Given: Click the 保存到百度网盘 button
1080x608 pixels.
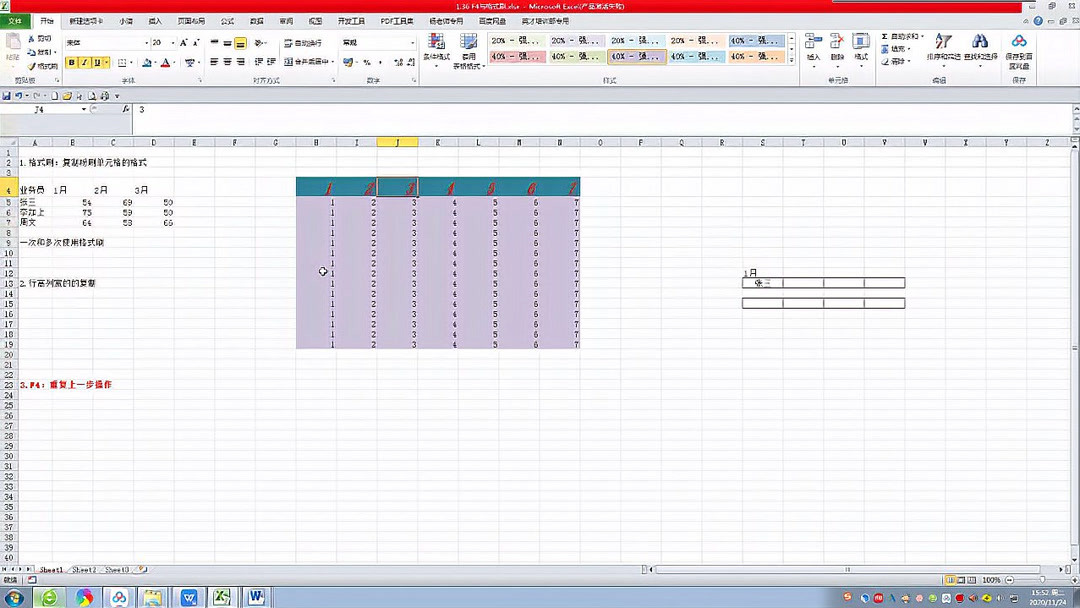Looking at the screenshot, I should pos(1019,48).
